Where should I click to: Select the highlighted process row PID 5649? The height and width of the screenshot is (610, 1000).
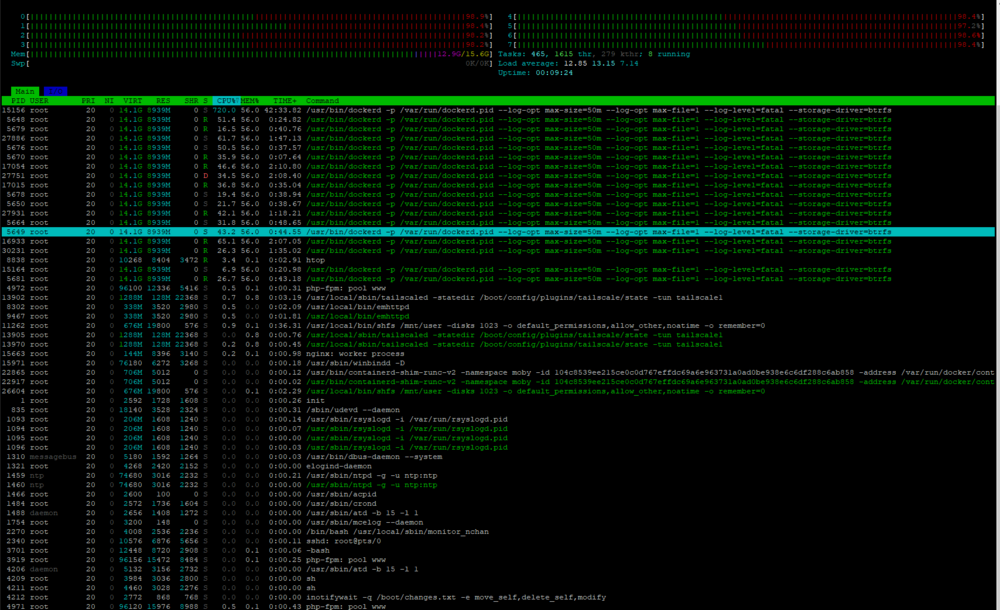click(x=497, y=232)
